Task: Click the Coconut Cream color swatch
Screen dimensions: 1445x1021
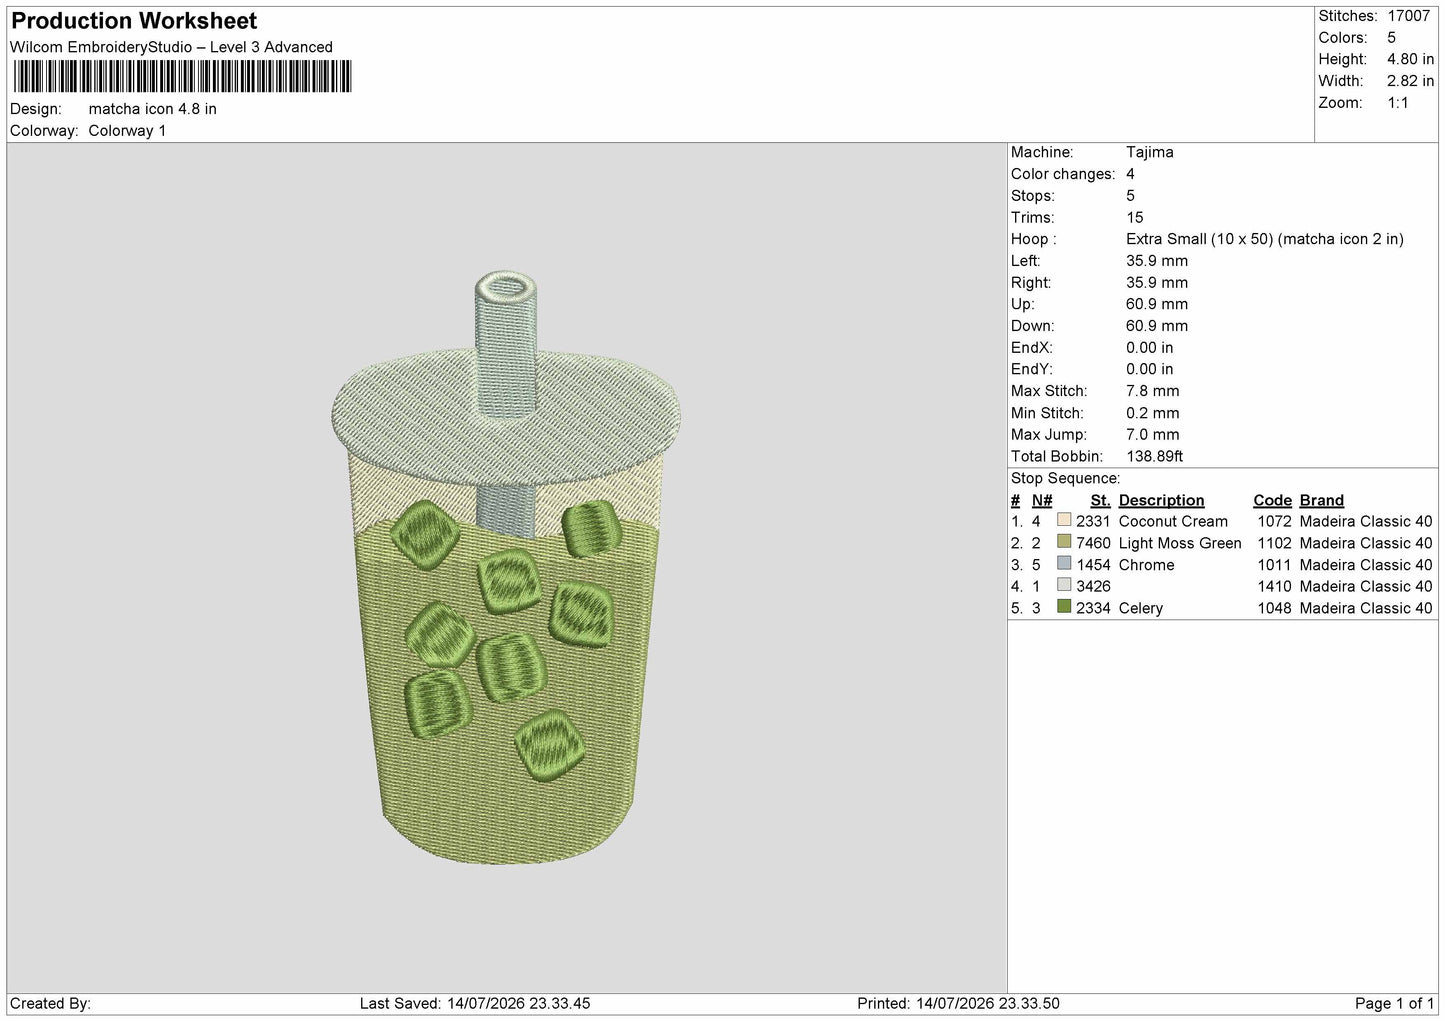Action: (x=1064, y=521)
